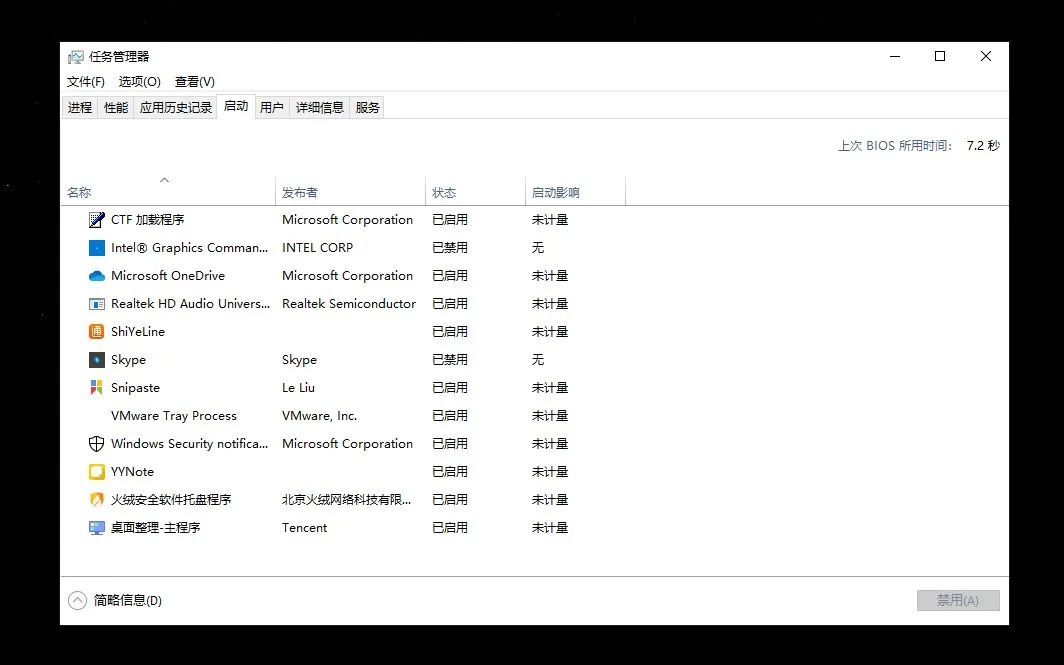Image resolution: width=1064 pixels, height=665 pixels.
Task: Click 已禁用 status in Intel Graphics row
Action: click(450, 248)
